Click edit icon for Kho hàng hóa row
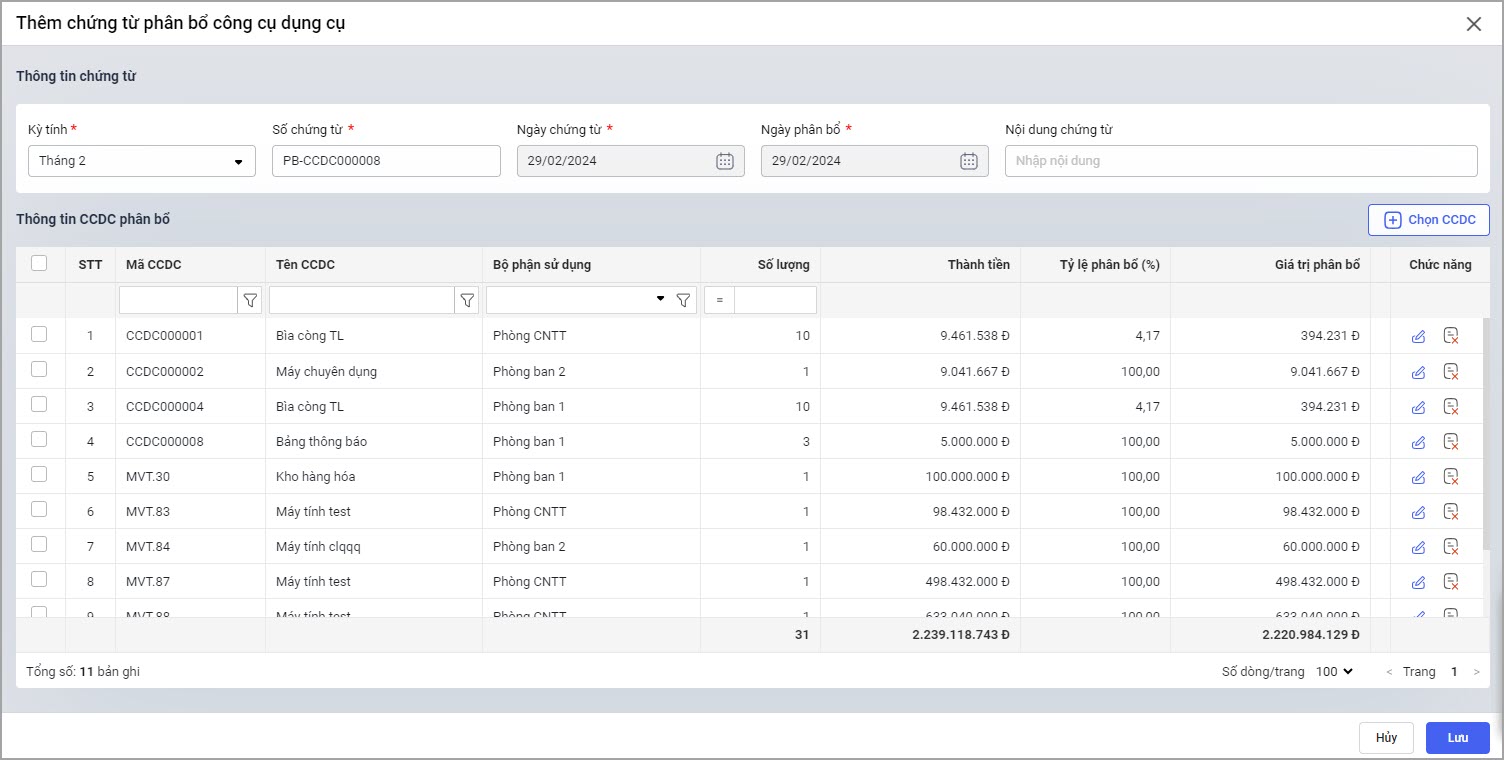This screenshot has height=760, width=1504. pyautogui.click(x=1418, y=477)
